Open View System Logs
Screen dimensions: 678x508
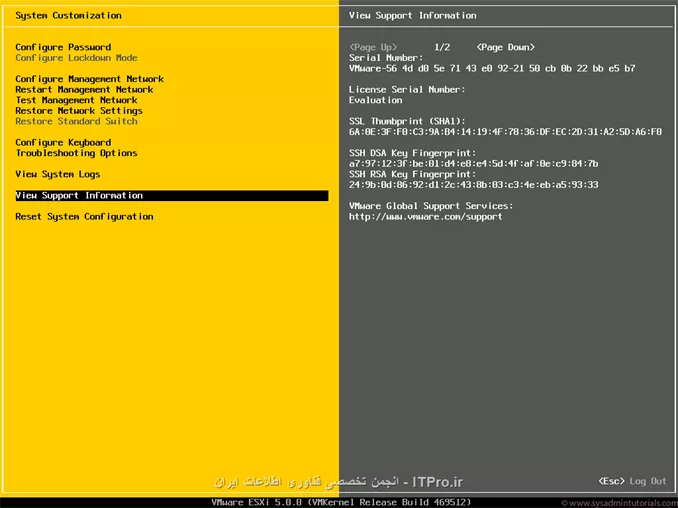[x=58, y=174]
